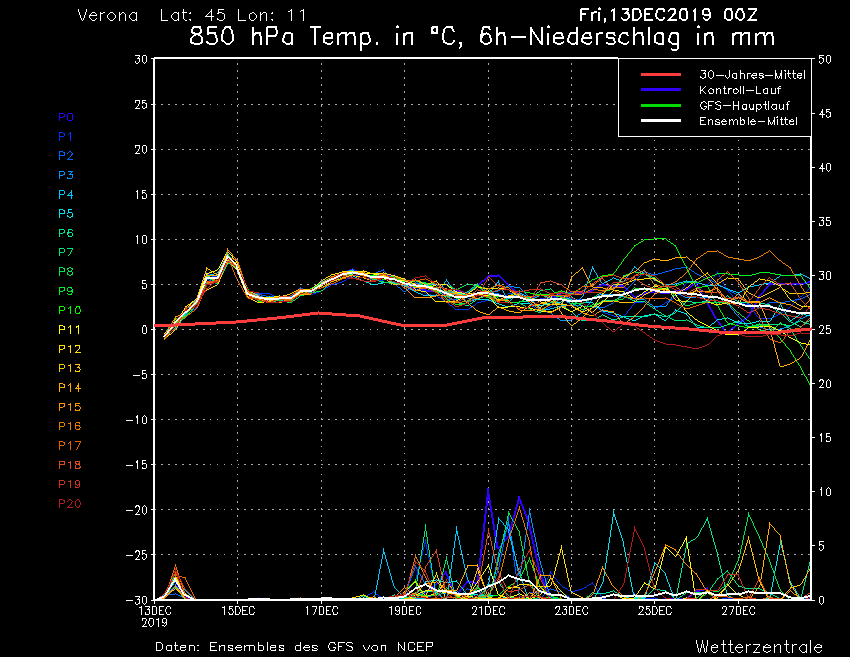
Task: Click the blue Kontroll-Lauf legend line
Action: pos(661,90)
